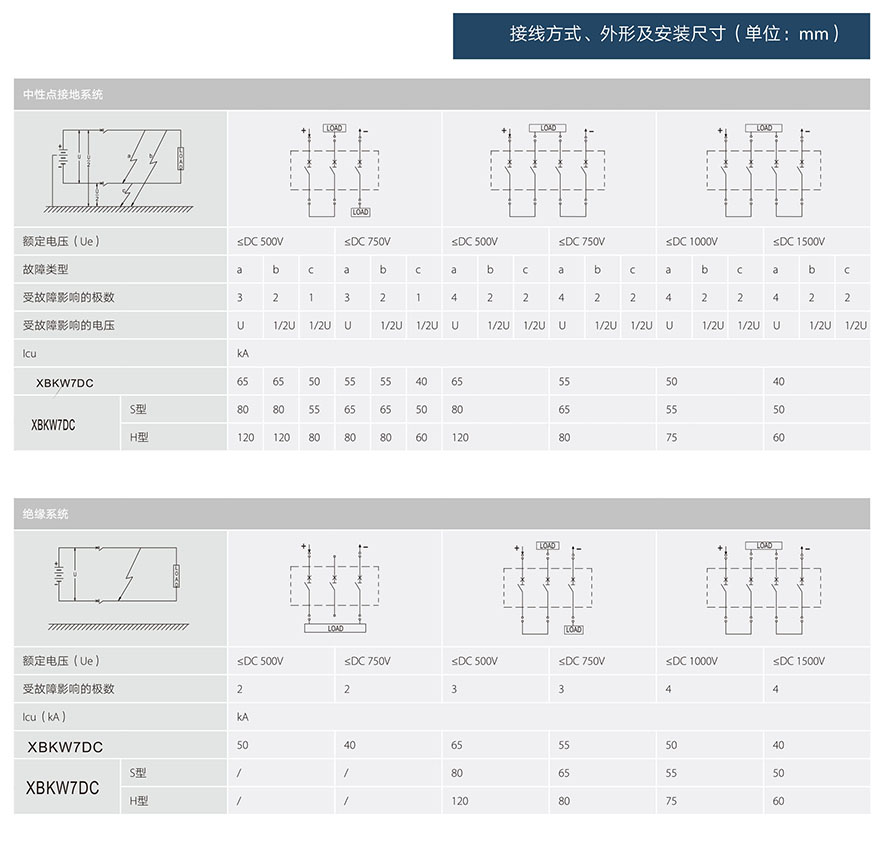This screenshot has height=843, width=882.
Task: Click ≤DC 1500V in the grounded system table
Action: point(798,242)
